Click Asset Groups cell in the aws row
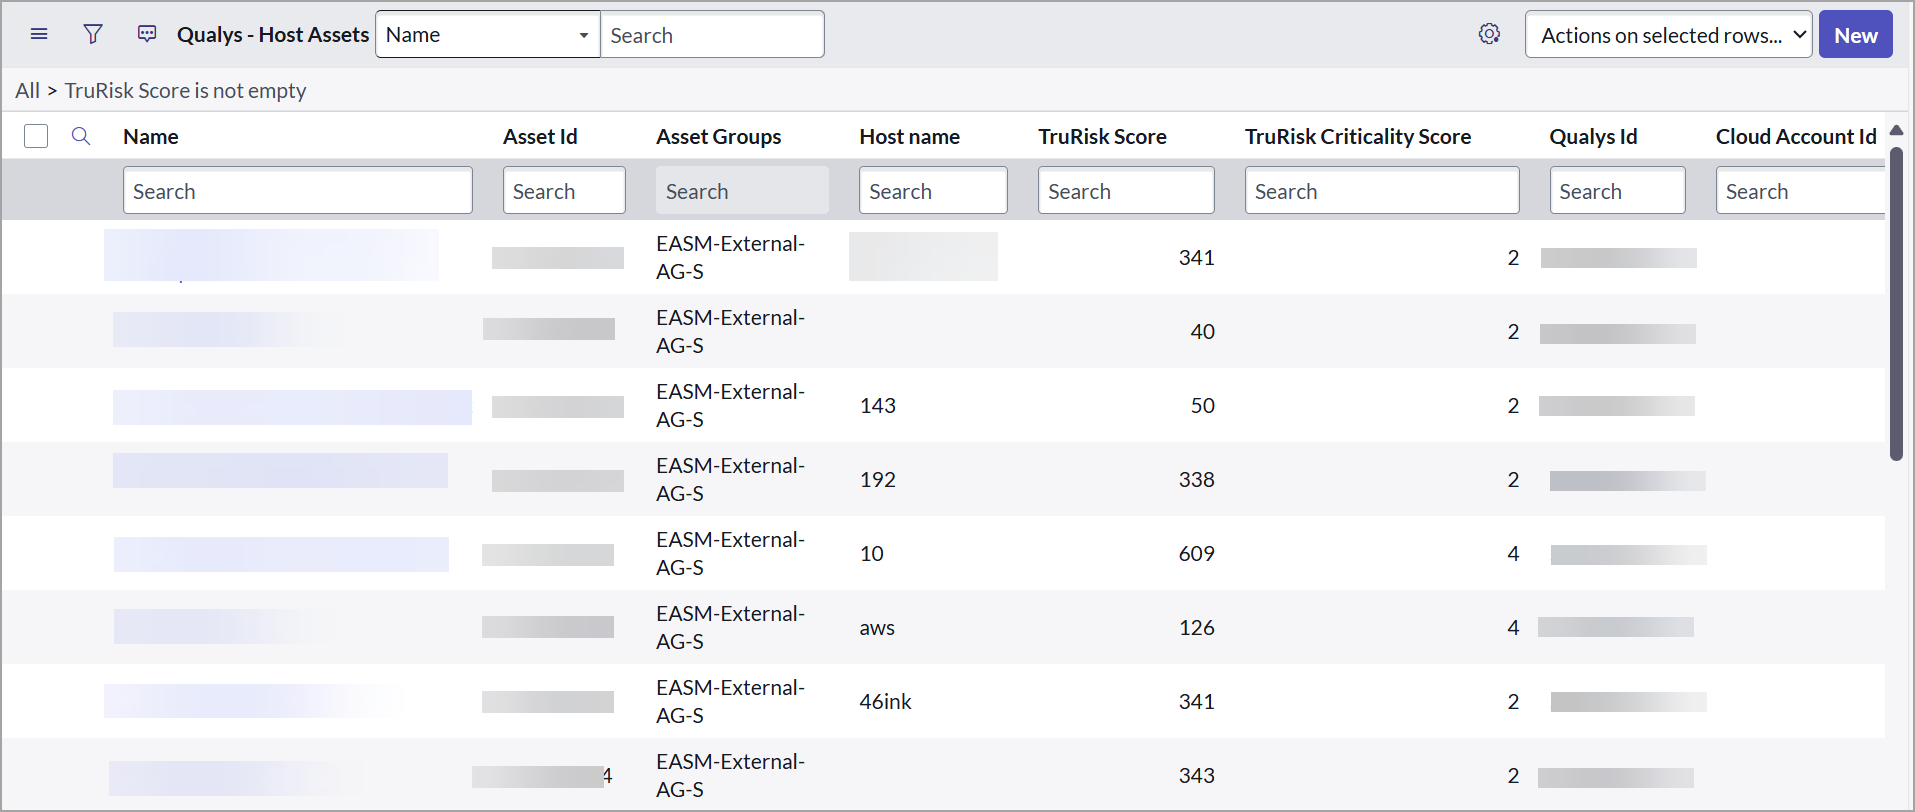The width and height of the screenshot is (1915, 812). pos(730,628)
